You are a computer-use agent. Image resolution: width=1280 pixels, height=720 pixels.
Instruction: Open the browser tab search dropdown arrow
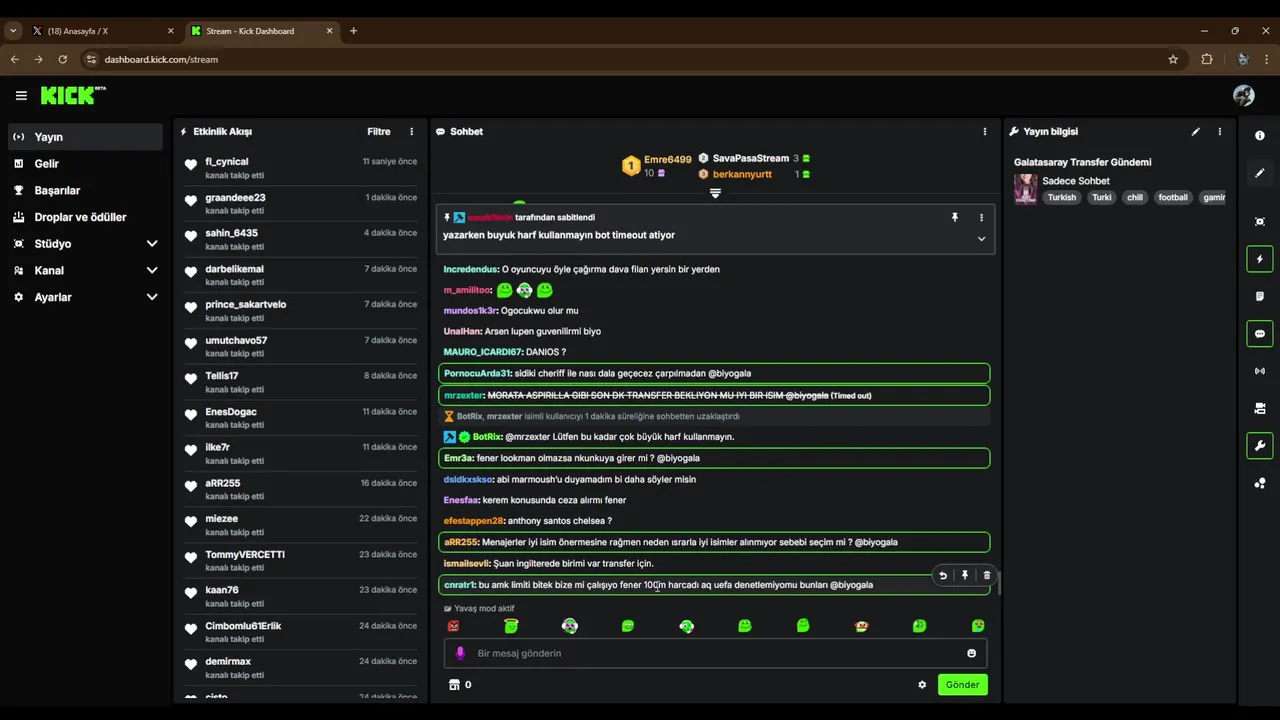pos(12,31)
